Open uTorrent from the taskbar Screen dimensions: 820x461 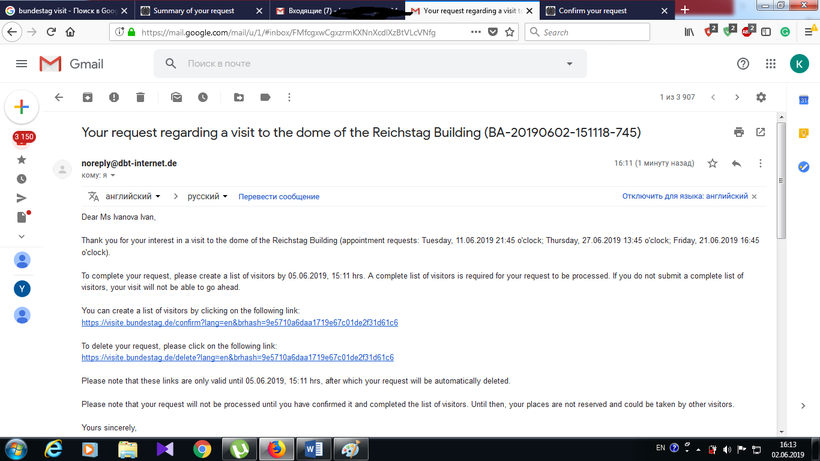click(x=239, y=450)
